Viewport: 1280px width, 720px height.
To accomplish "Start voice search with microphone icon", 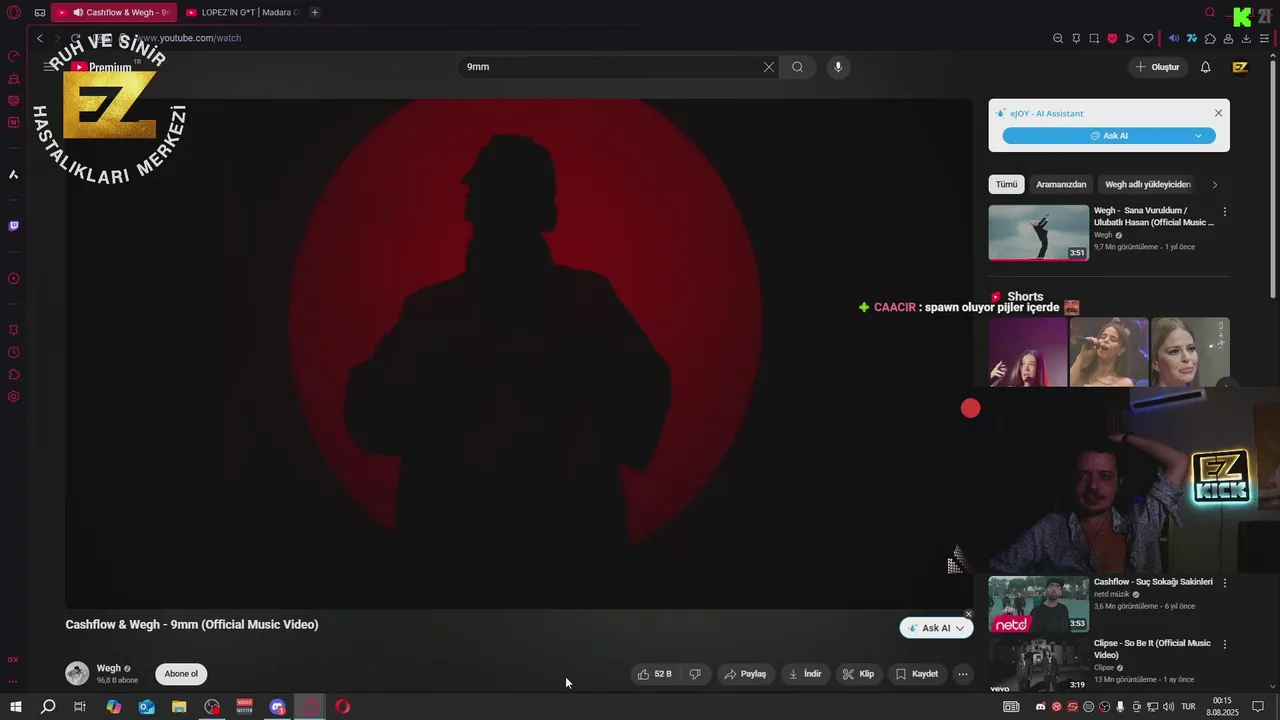I will [x=838, y=67].
